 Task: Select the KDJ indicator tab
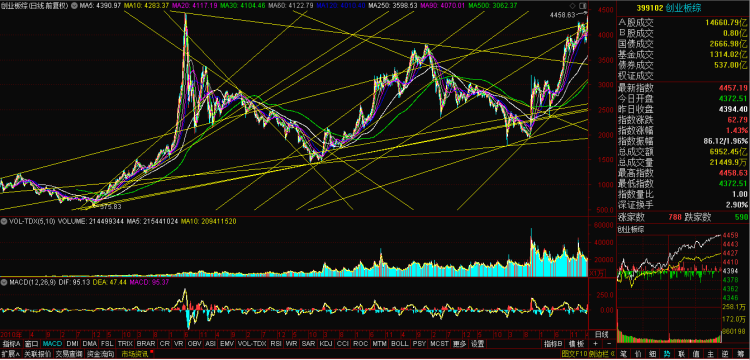326,344
